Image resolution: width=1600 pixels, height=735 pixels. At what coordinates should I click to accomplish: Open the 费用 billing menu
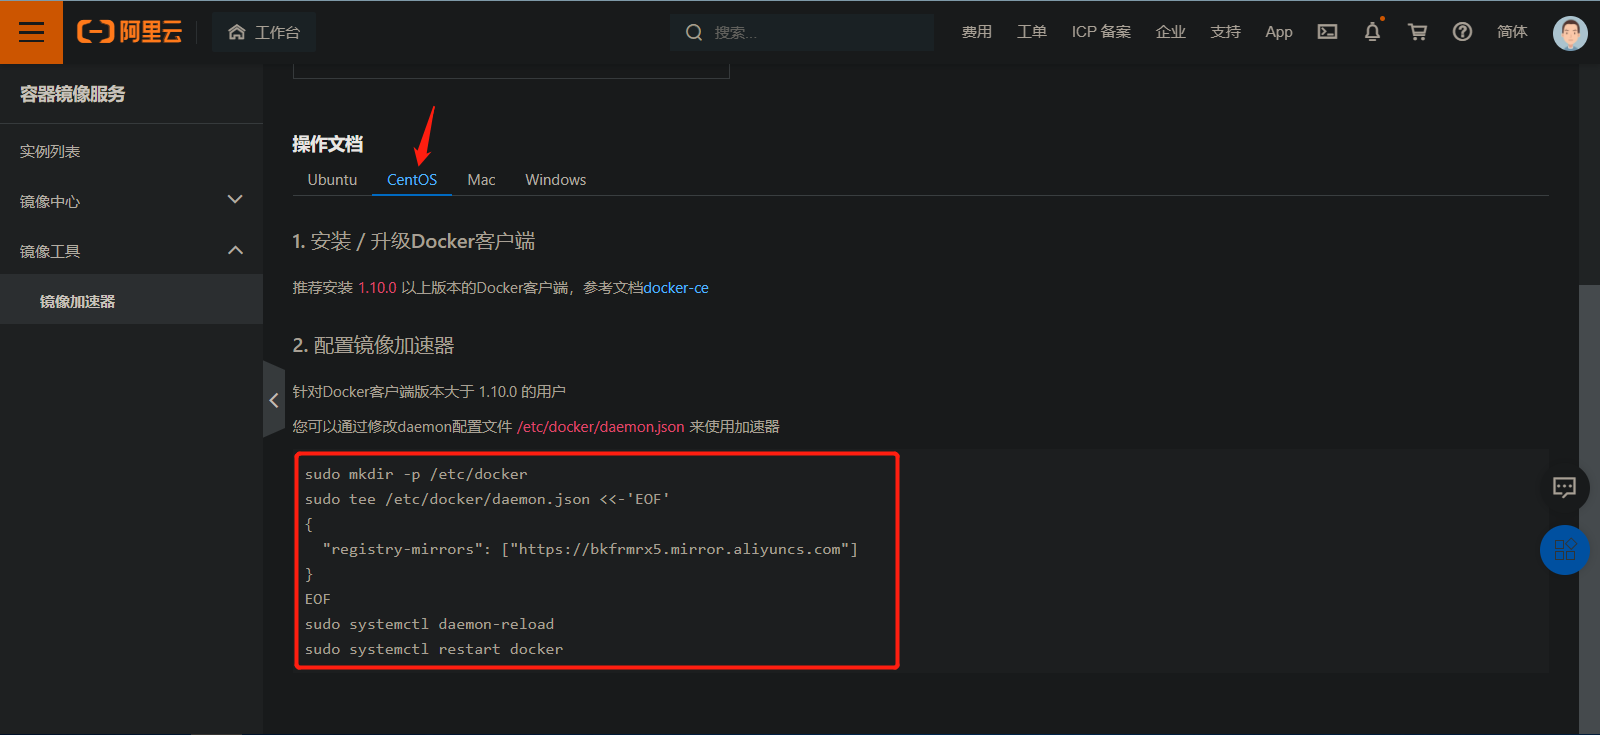[x=977, y=32]
